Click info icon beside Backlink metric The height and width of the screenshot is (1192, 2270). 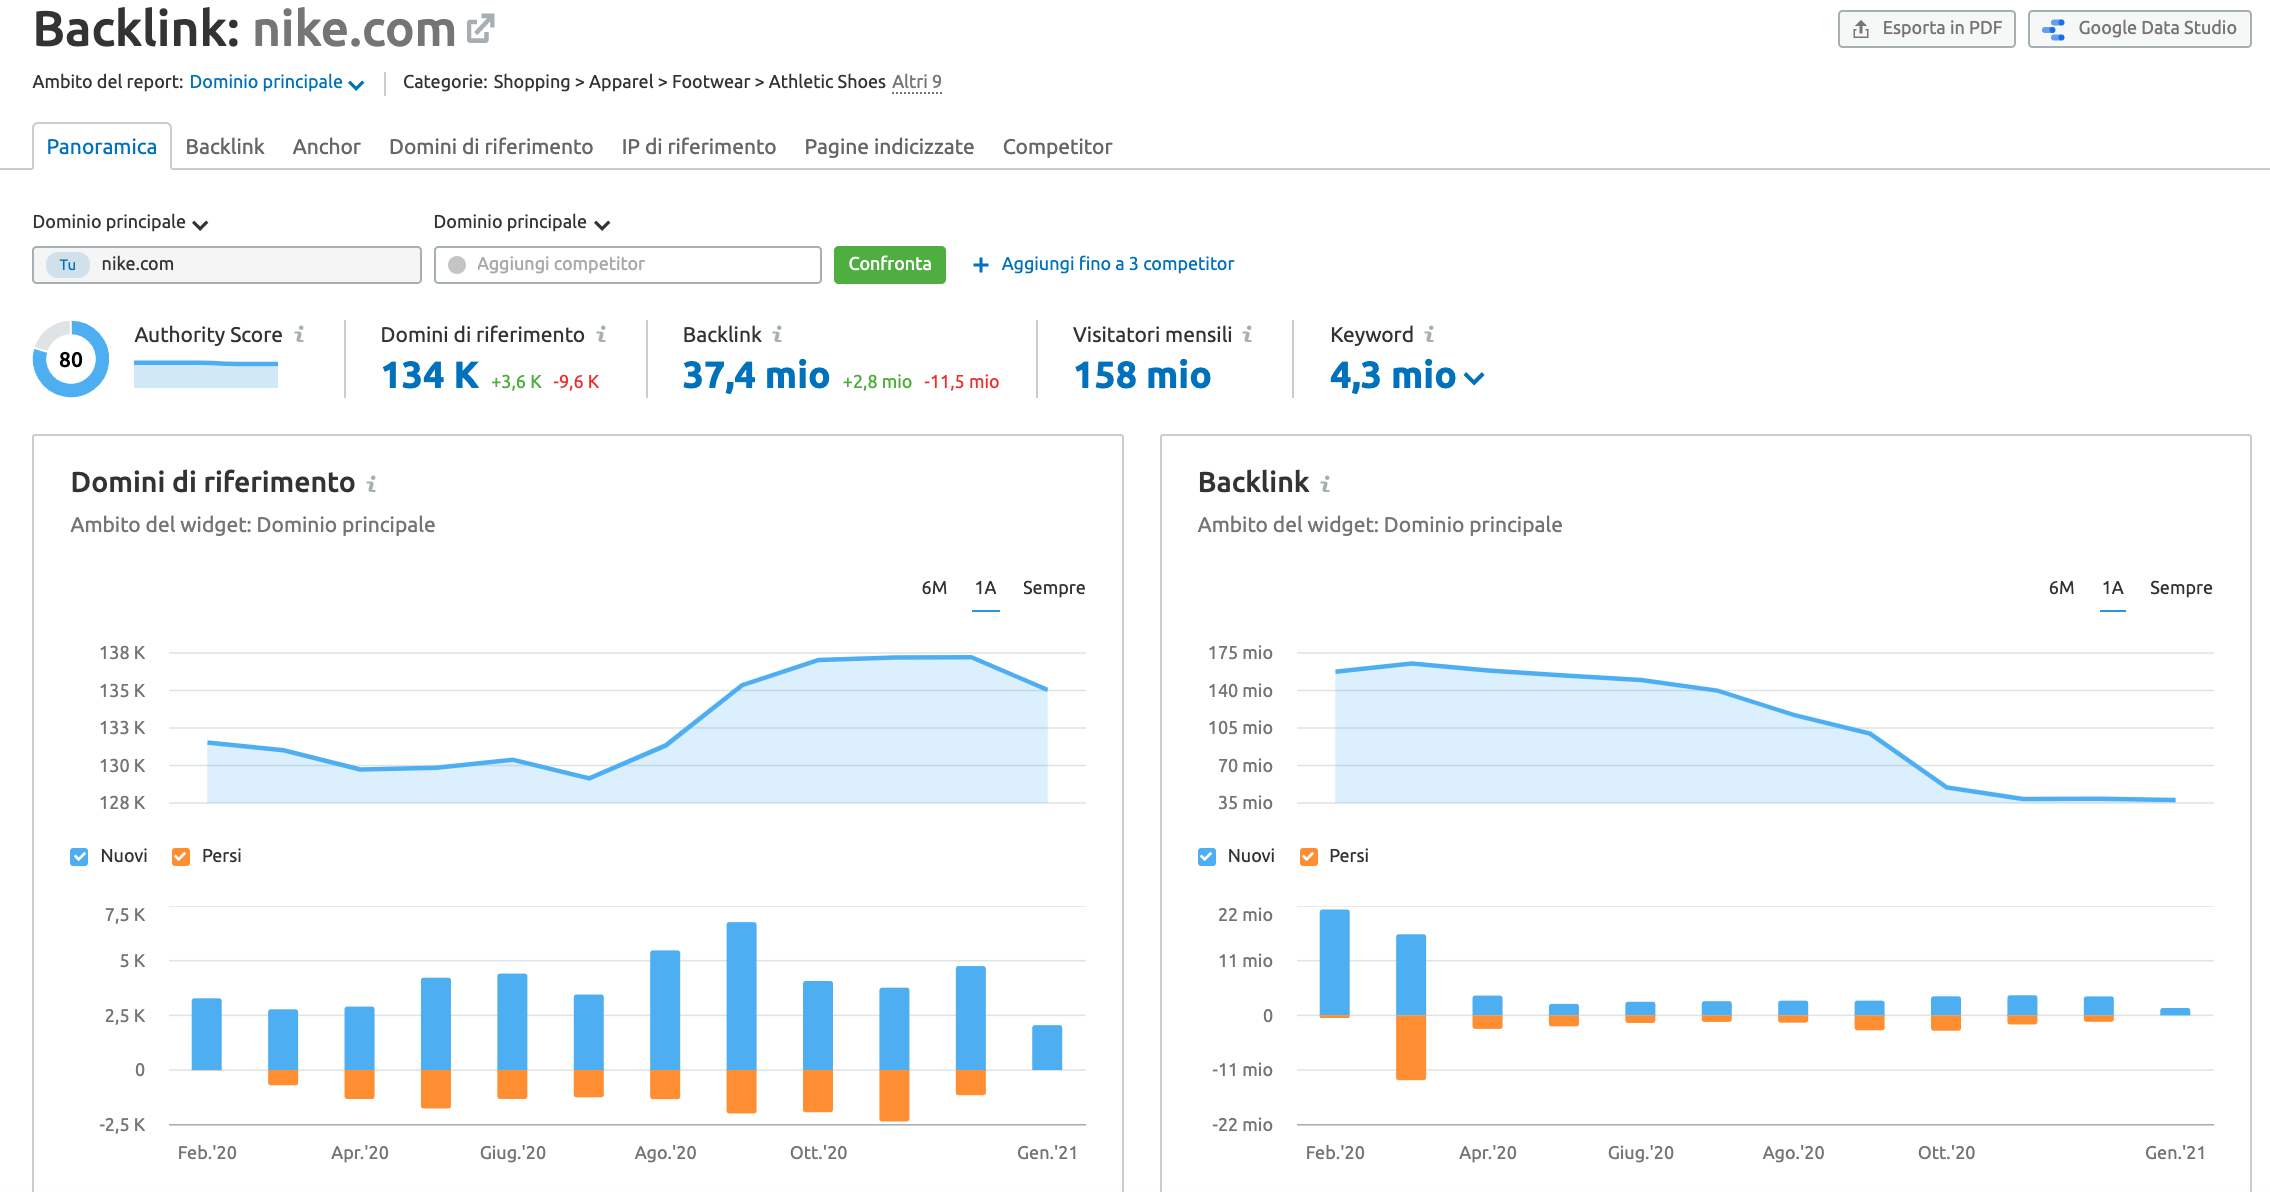pyautogui.click(x=777, y=334)
